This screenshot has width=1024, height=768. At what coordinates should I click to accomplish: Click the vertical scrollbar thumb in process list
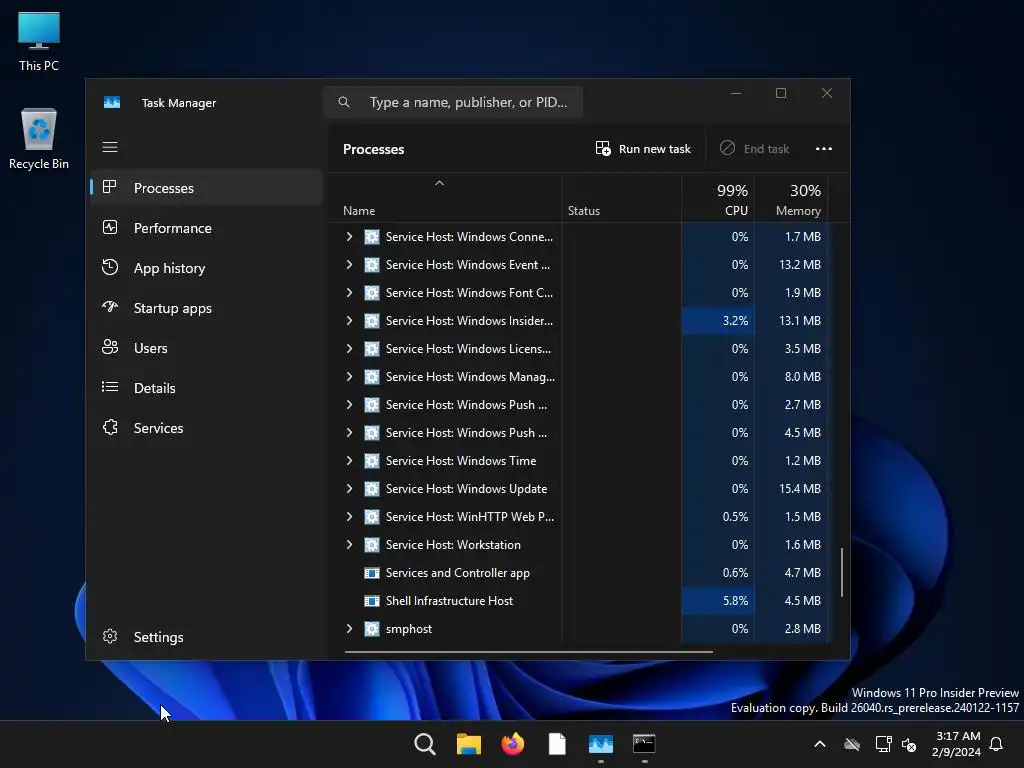[x=842, y=572]
